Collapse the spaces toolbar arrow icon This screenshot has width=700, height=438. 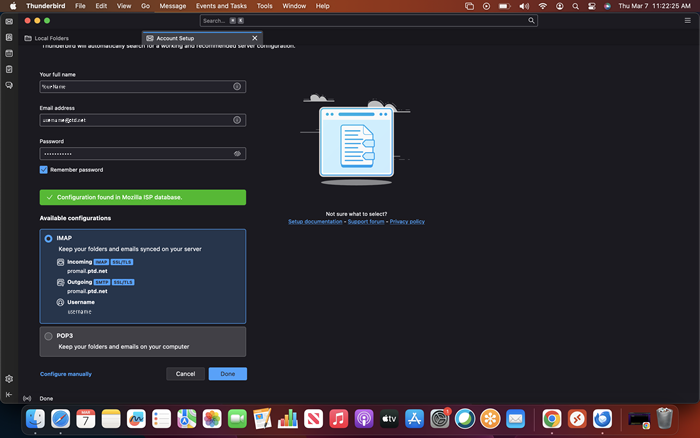click(x=9, y=395)
